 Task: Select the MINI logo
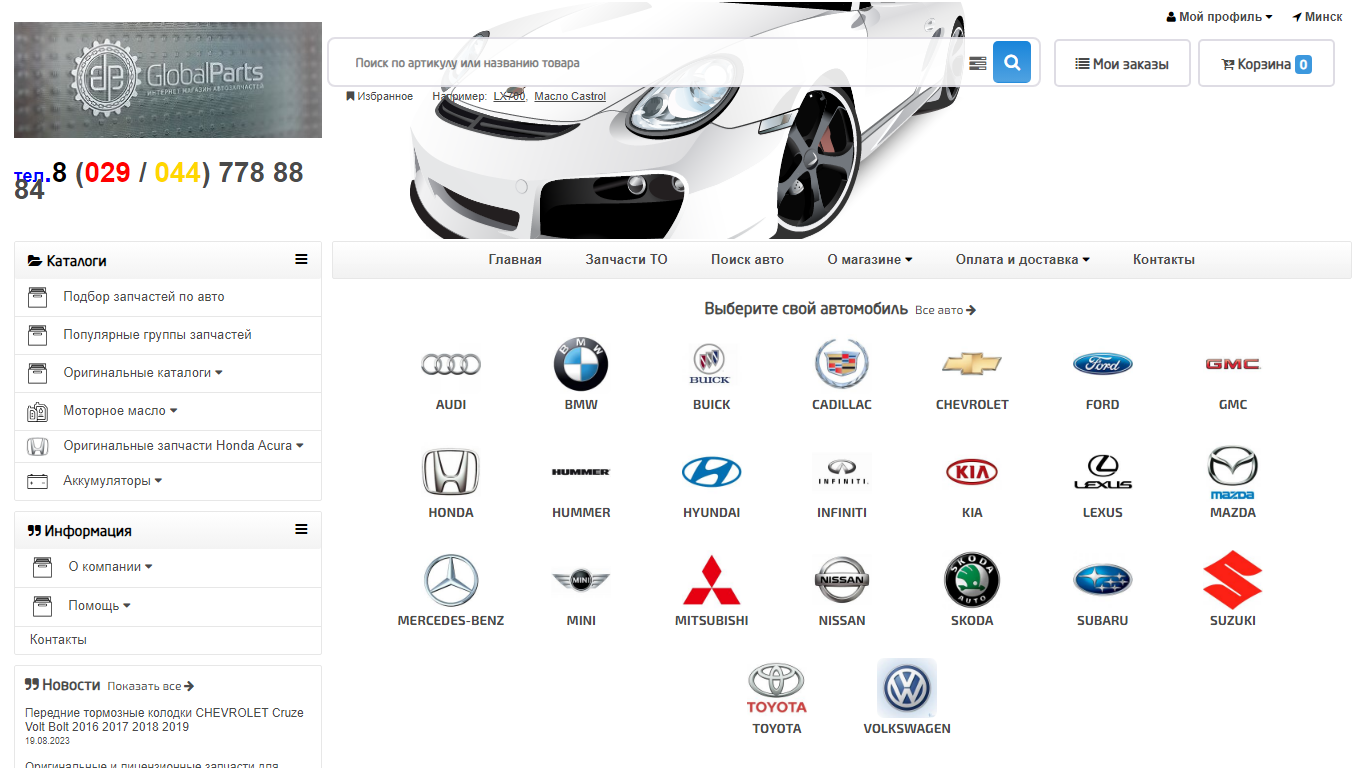581,580
